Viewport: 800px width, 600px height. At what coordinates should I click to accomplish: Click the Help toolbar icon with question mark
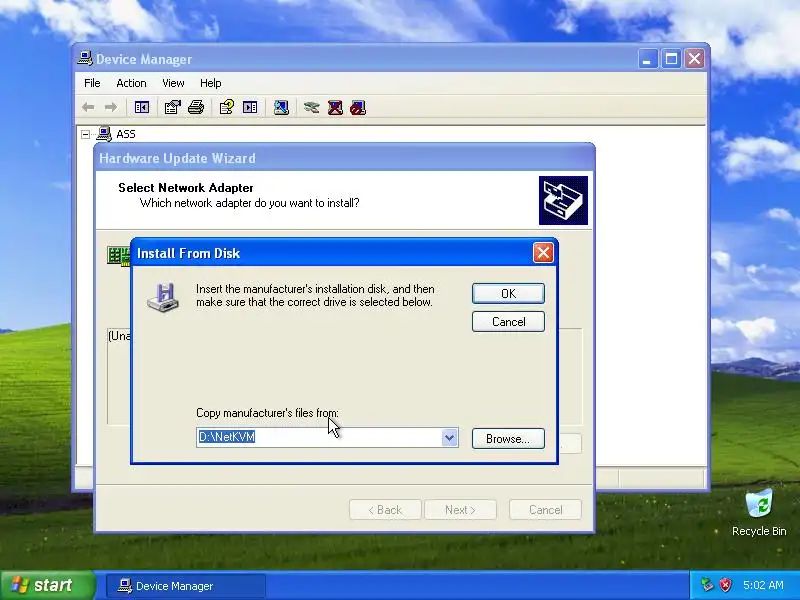227,107
